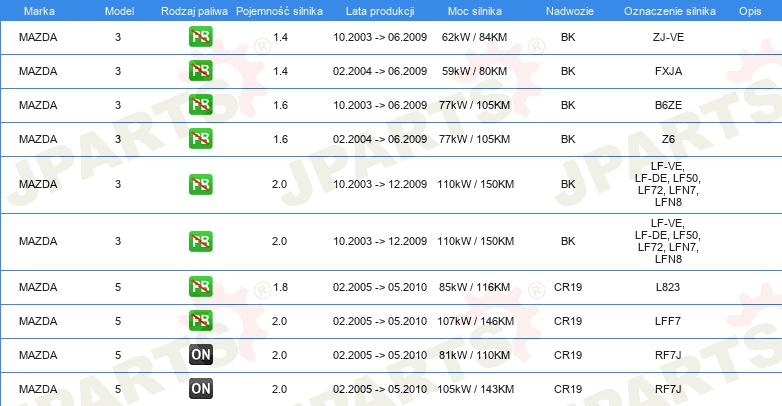Click the Pojemność silnika column header
This screenshot has width=782, height=406.
[279, 11]
